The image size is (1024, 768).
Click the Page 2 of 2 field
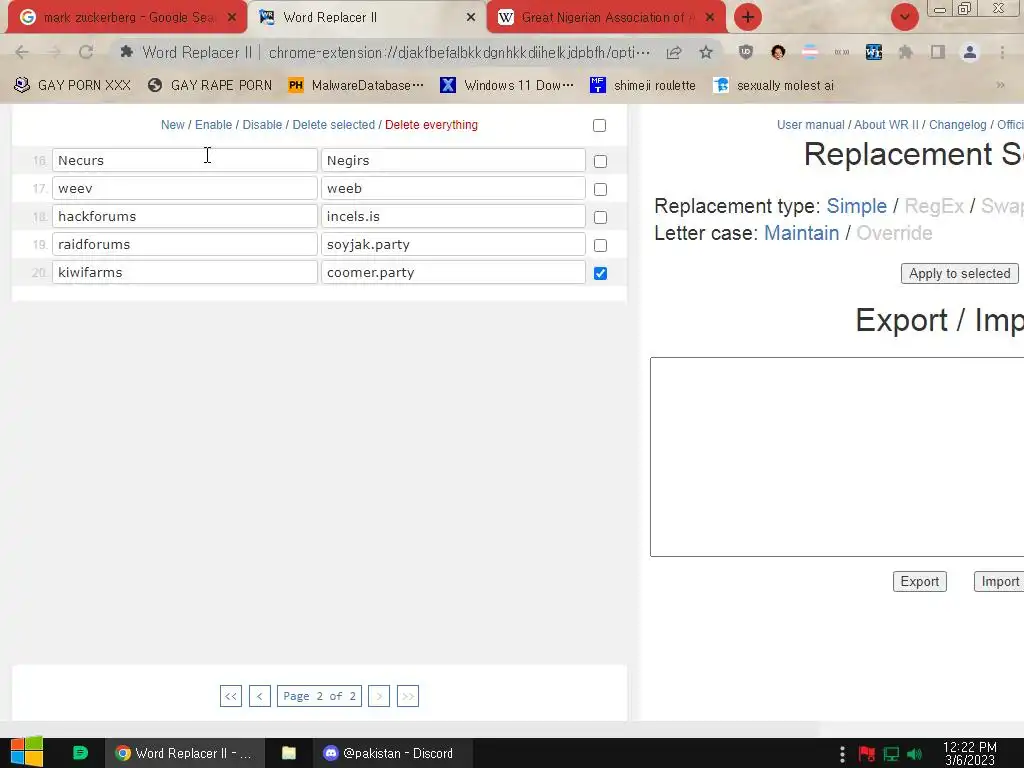[x=319, y=696]
